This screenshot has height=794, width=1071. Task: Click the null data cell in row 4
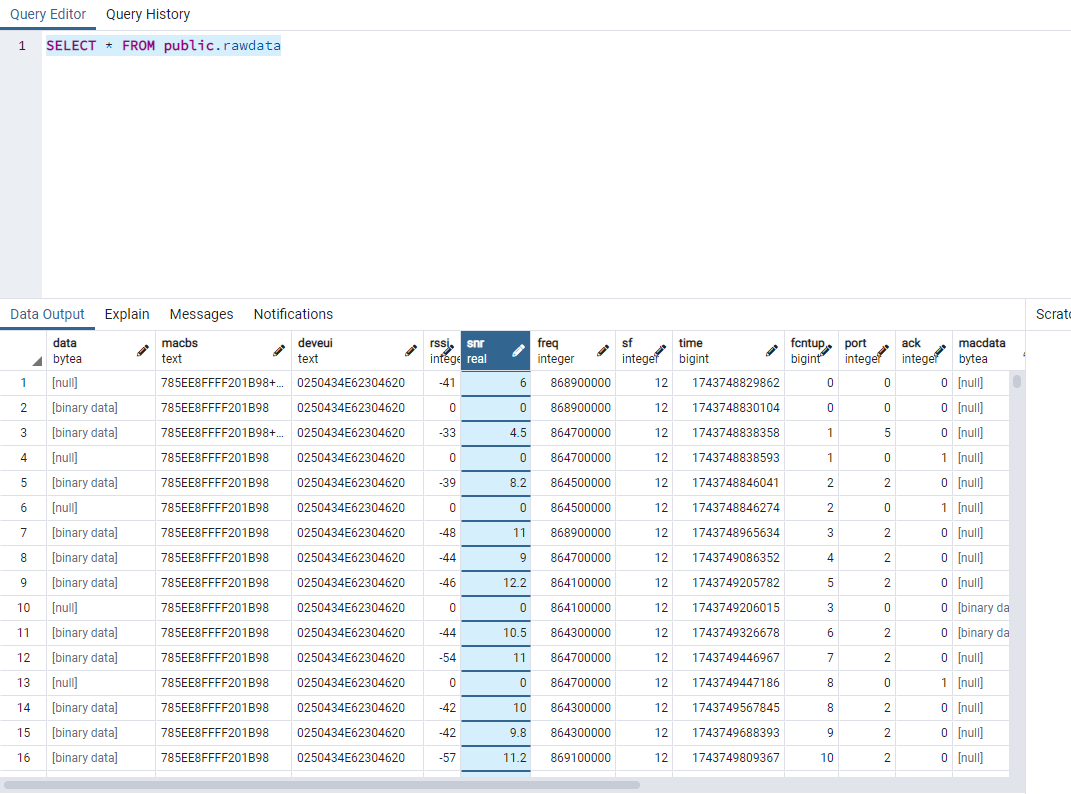(x=100, y=458)
